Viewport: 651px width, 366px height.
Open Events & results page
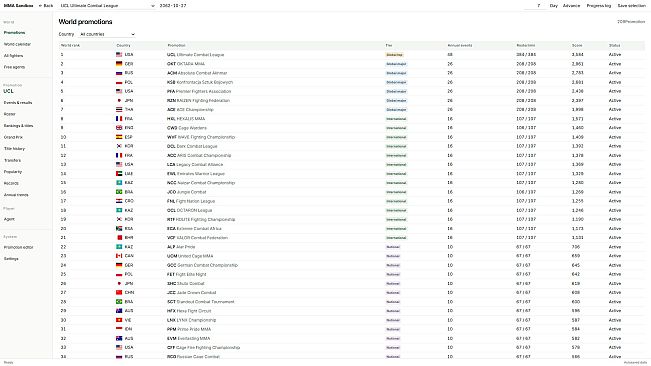(18, 102)
